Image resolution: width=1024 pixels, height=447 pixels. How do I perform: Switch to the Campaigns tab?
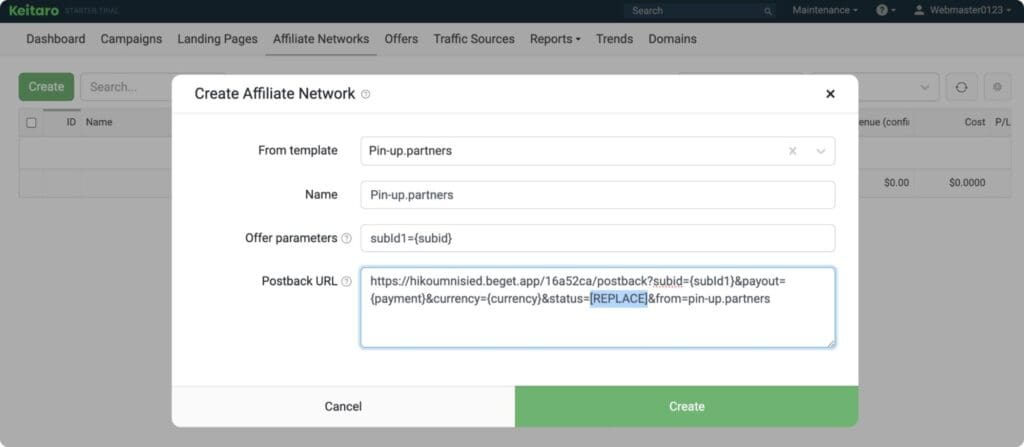(x=131, y=39)
